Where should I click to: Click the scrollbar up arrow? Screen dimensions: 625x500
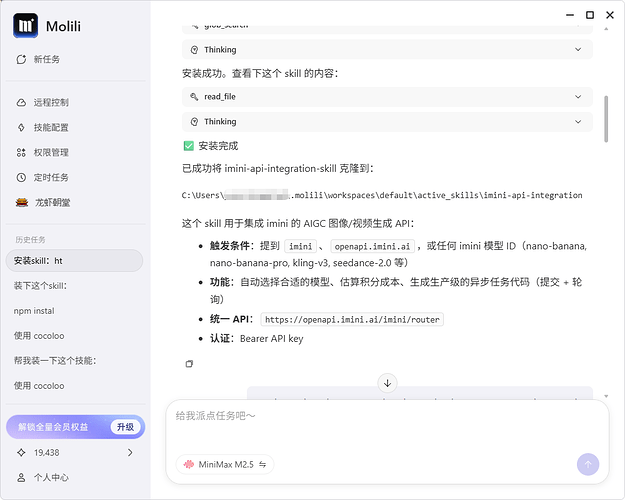[x=606, y=29]
